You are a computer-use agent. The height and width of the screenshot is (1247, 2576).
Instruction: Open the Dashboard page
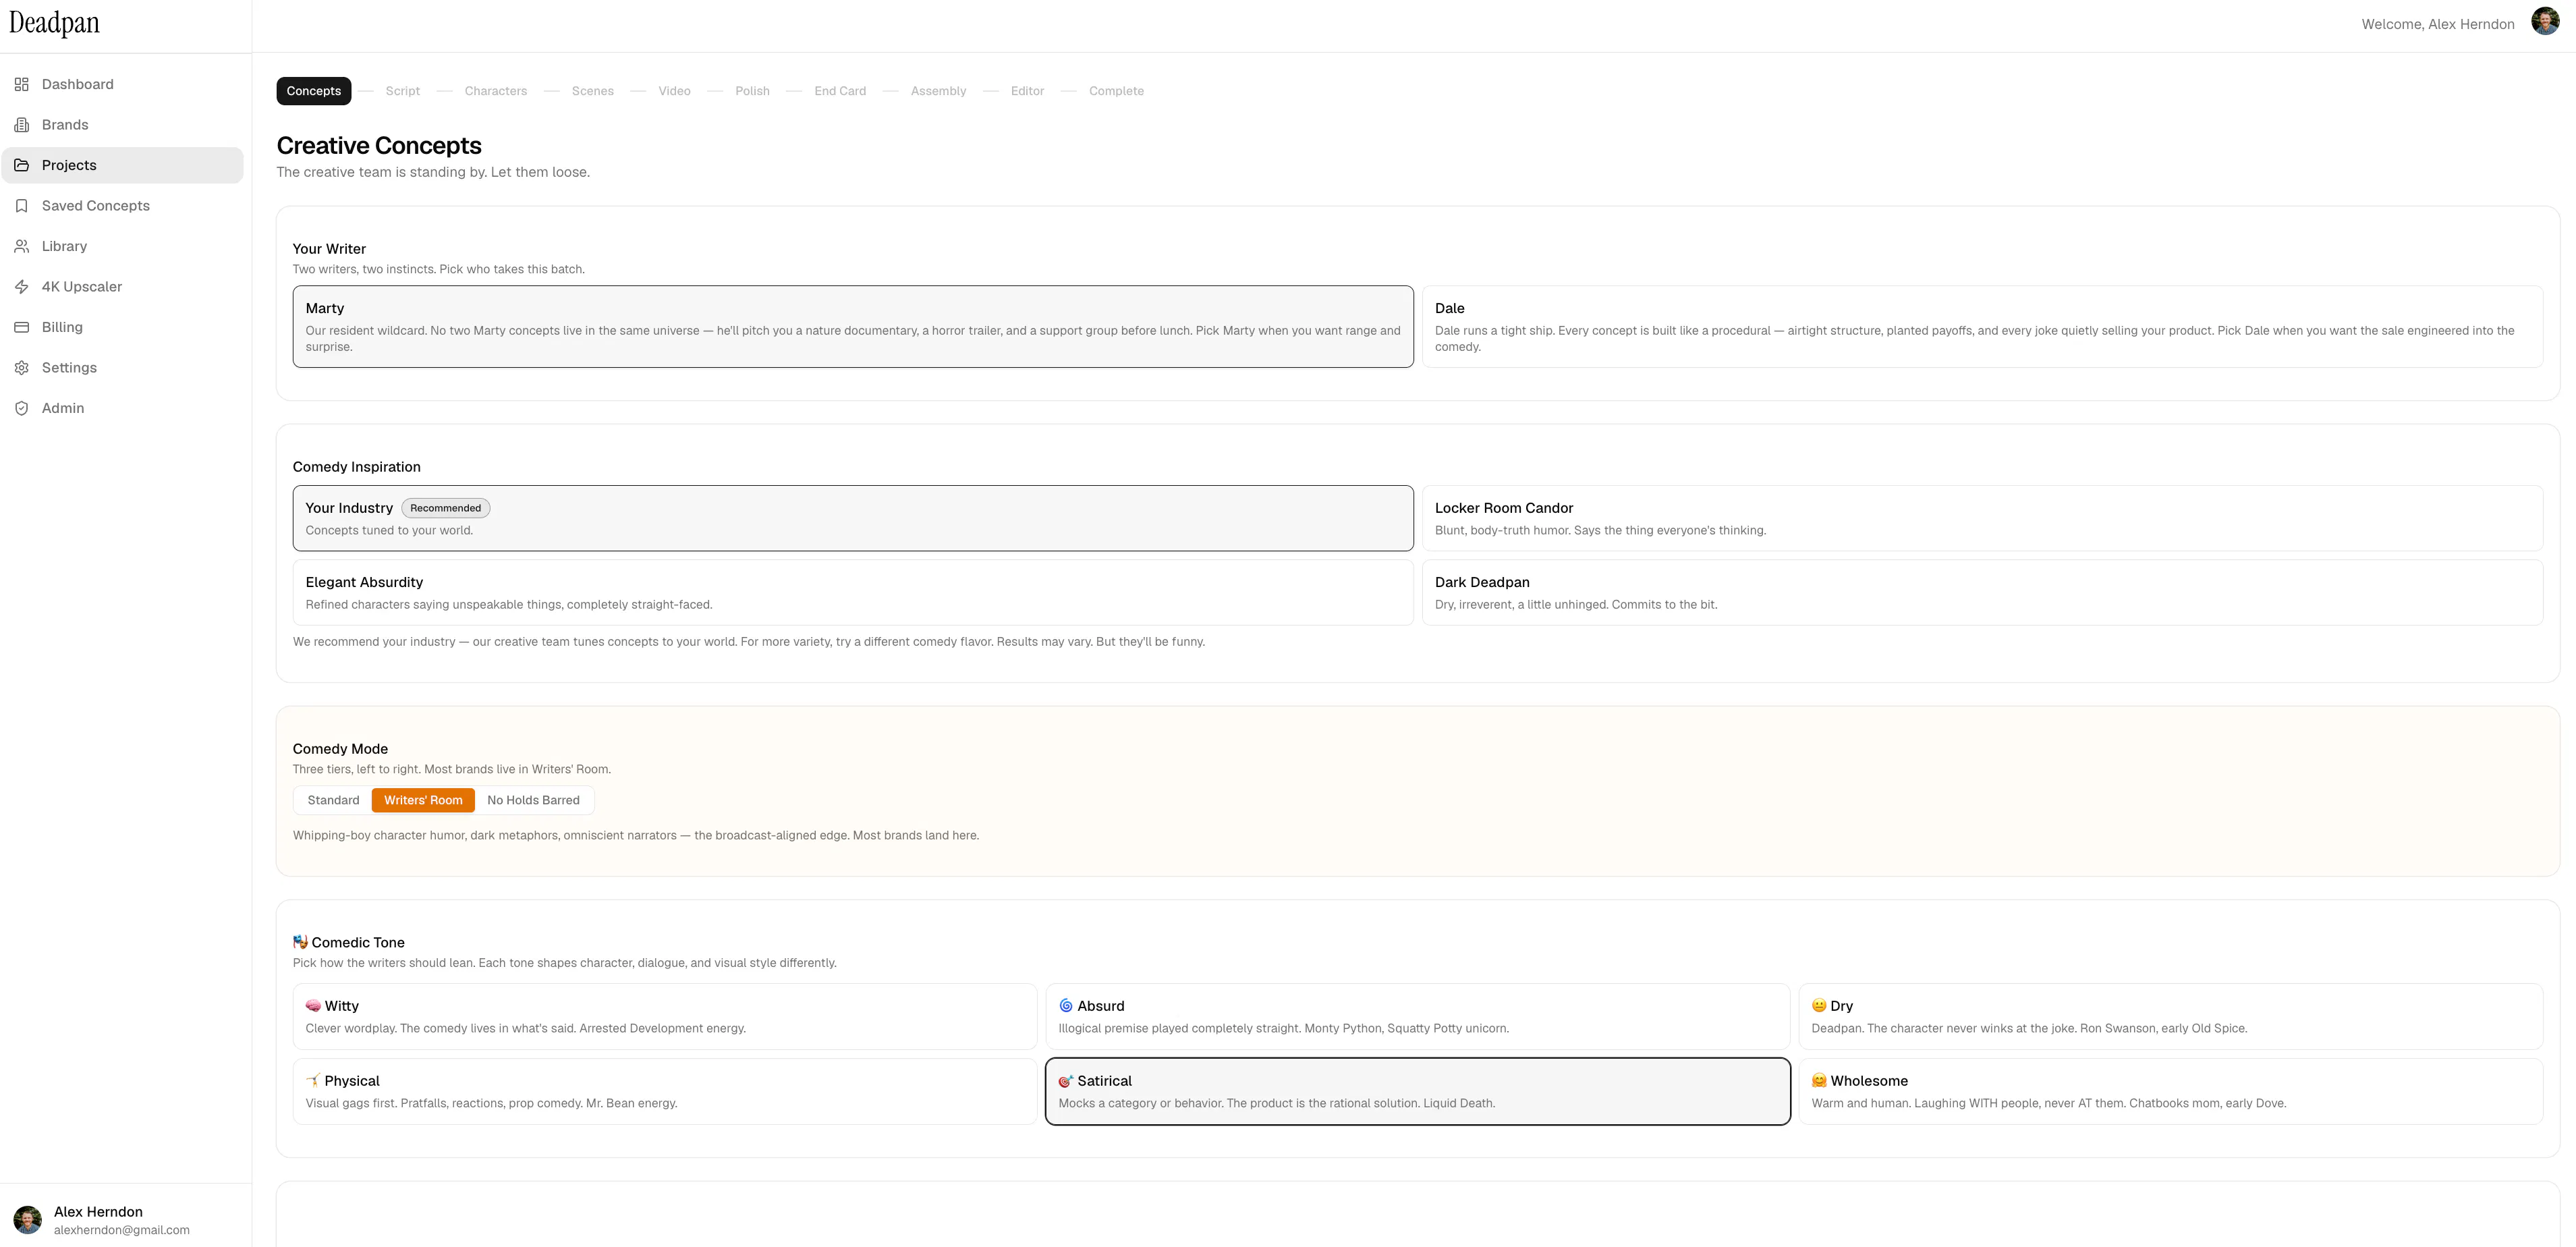[122, 84]
